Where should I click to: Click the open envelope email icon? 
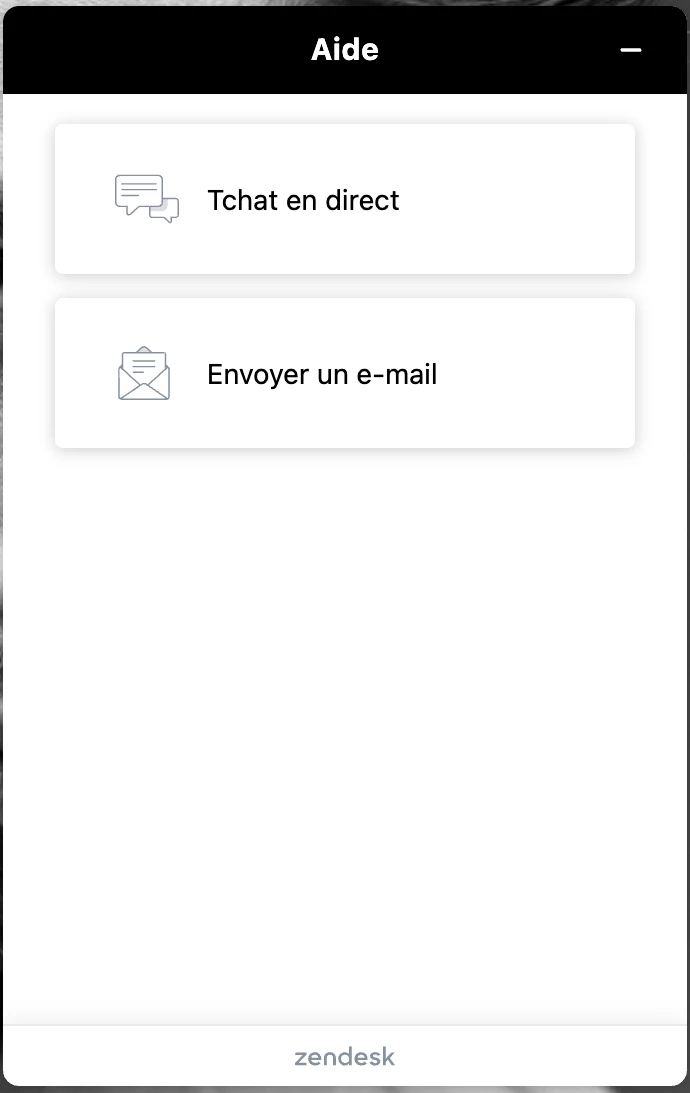pyautogui.click(x=144, y=373)
